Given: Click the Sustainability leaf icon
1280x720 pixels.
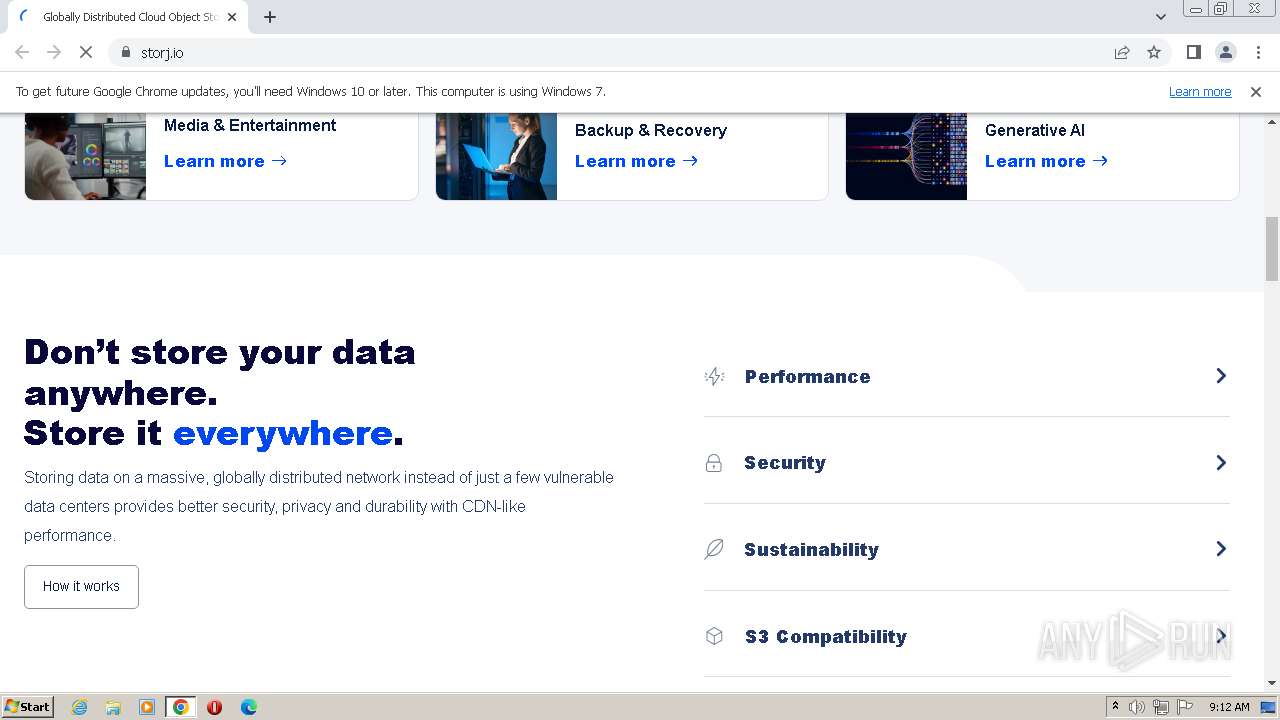Looking at the screenshot, I should [714, 549].
